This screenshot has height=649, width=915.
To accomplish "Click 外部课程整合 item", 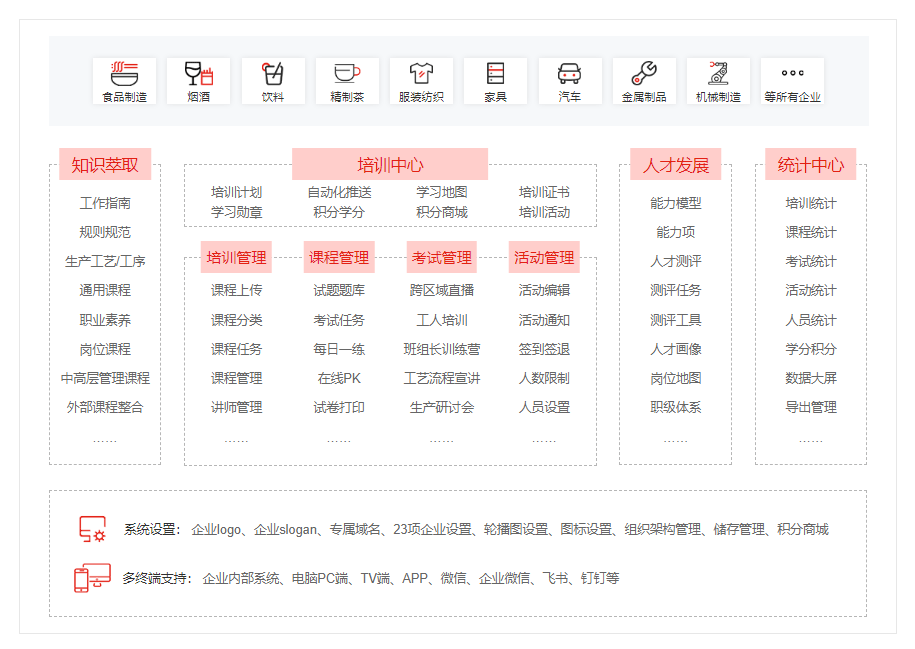I will tap(105, 407).
